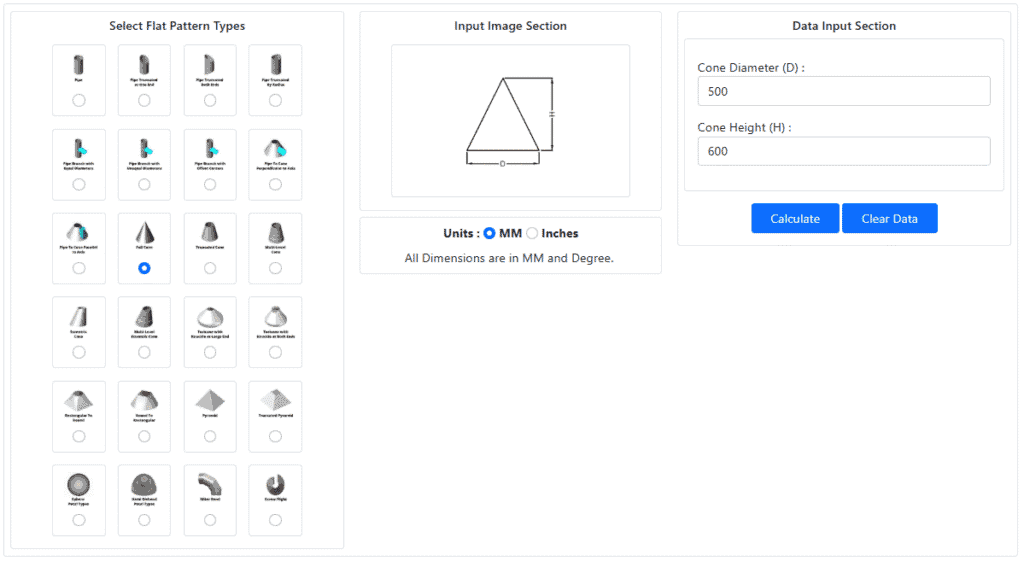
Task: Select the Multi-Level Cone radio button
Action: (276, 268)
